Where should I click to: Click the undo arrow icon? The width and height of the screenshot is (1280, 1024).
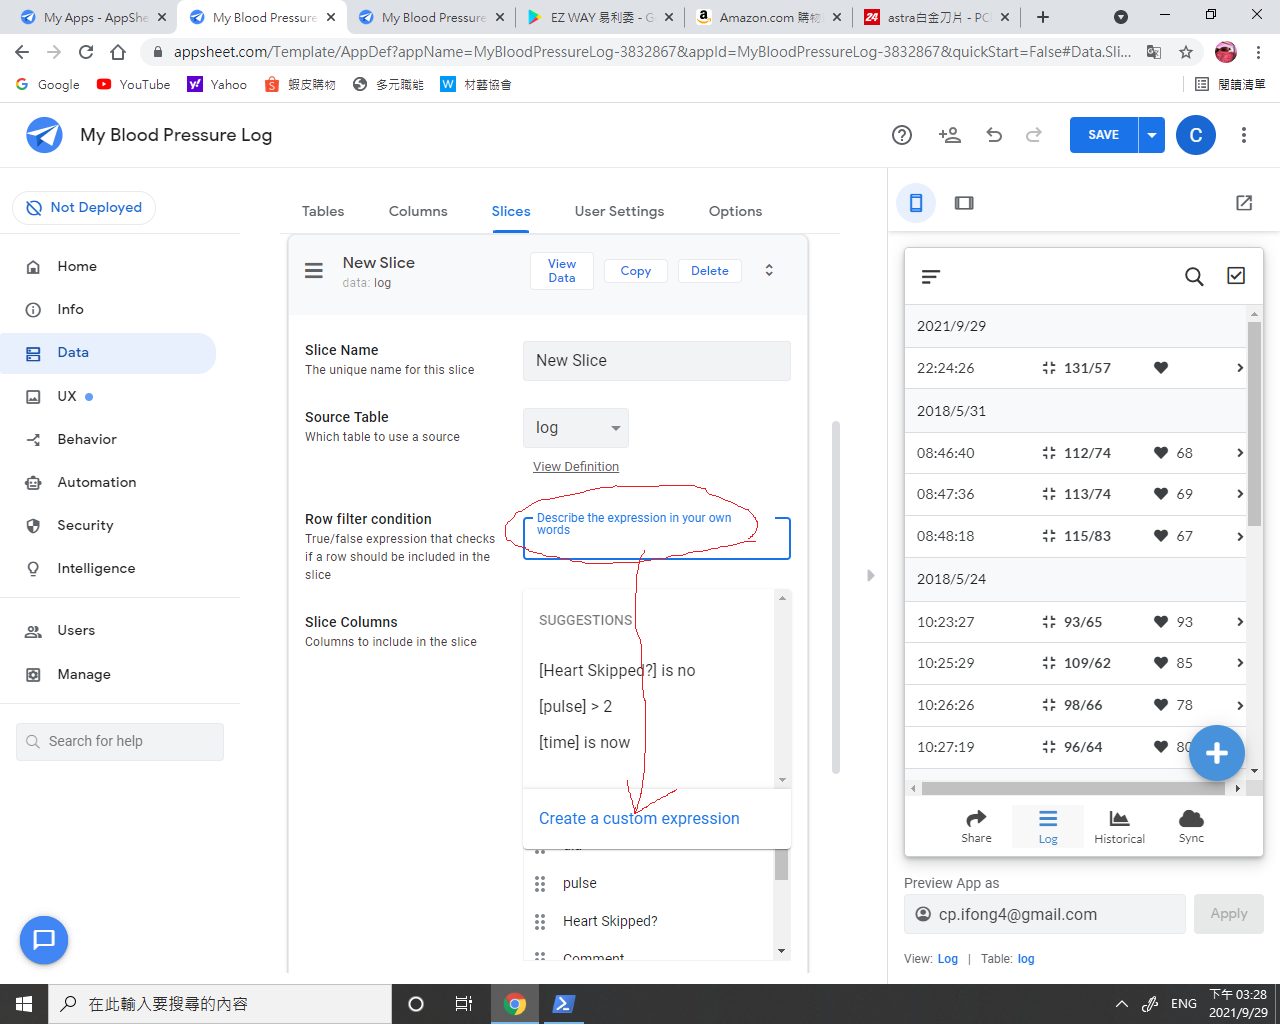[x=994, y=135]
